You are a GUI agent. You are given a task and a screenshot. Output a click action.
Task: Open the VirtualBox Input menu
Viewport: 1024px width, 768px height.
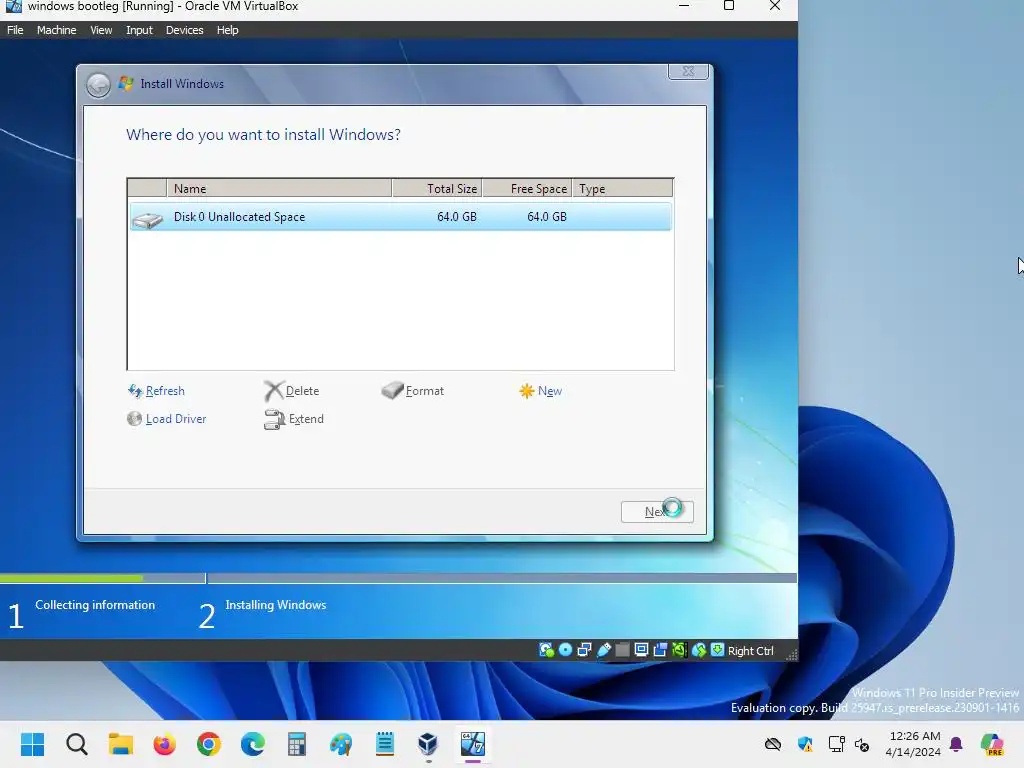click(x=139, y=30)
